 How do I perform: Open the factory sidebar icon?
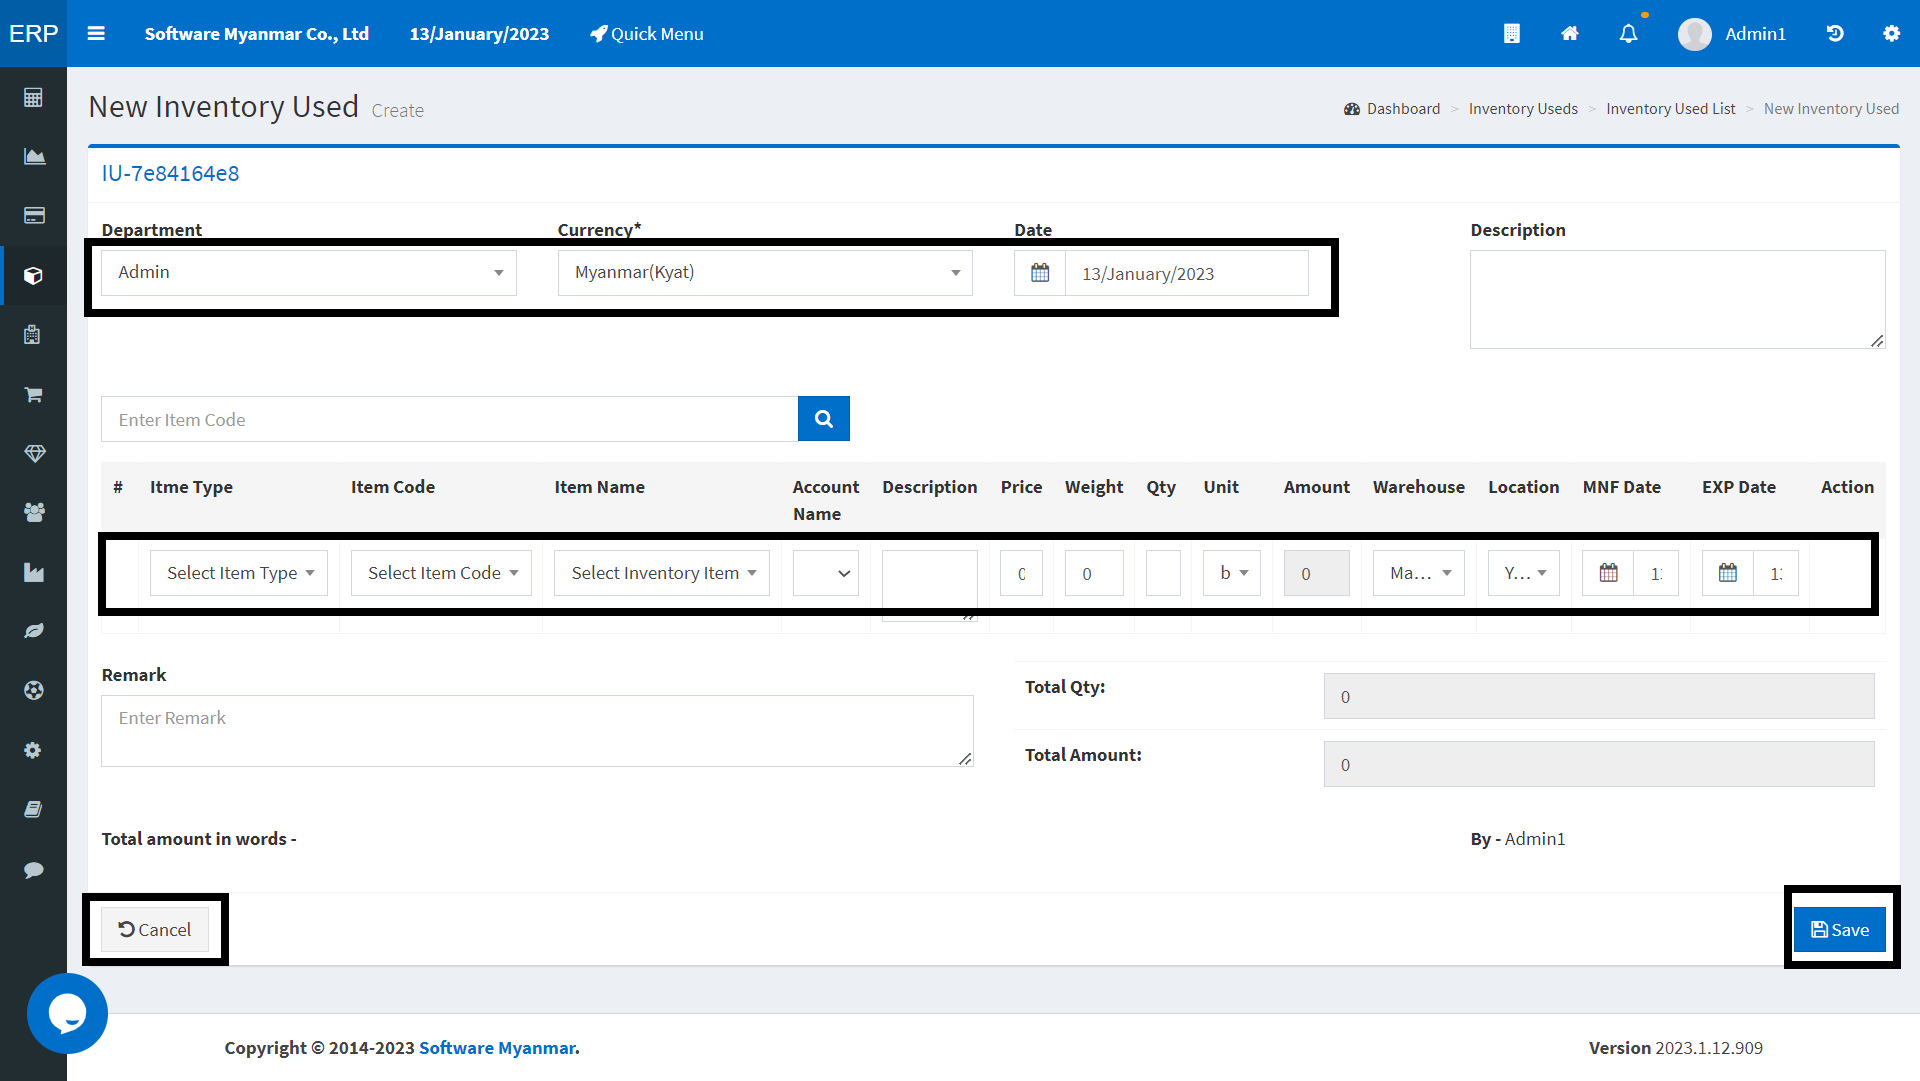tap(34, 572)
